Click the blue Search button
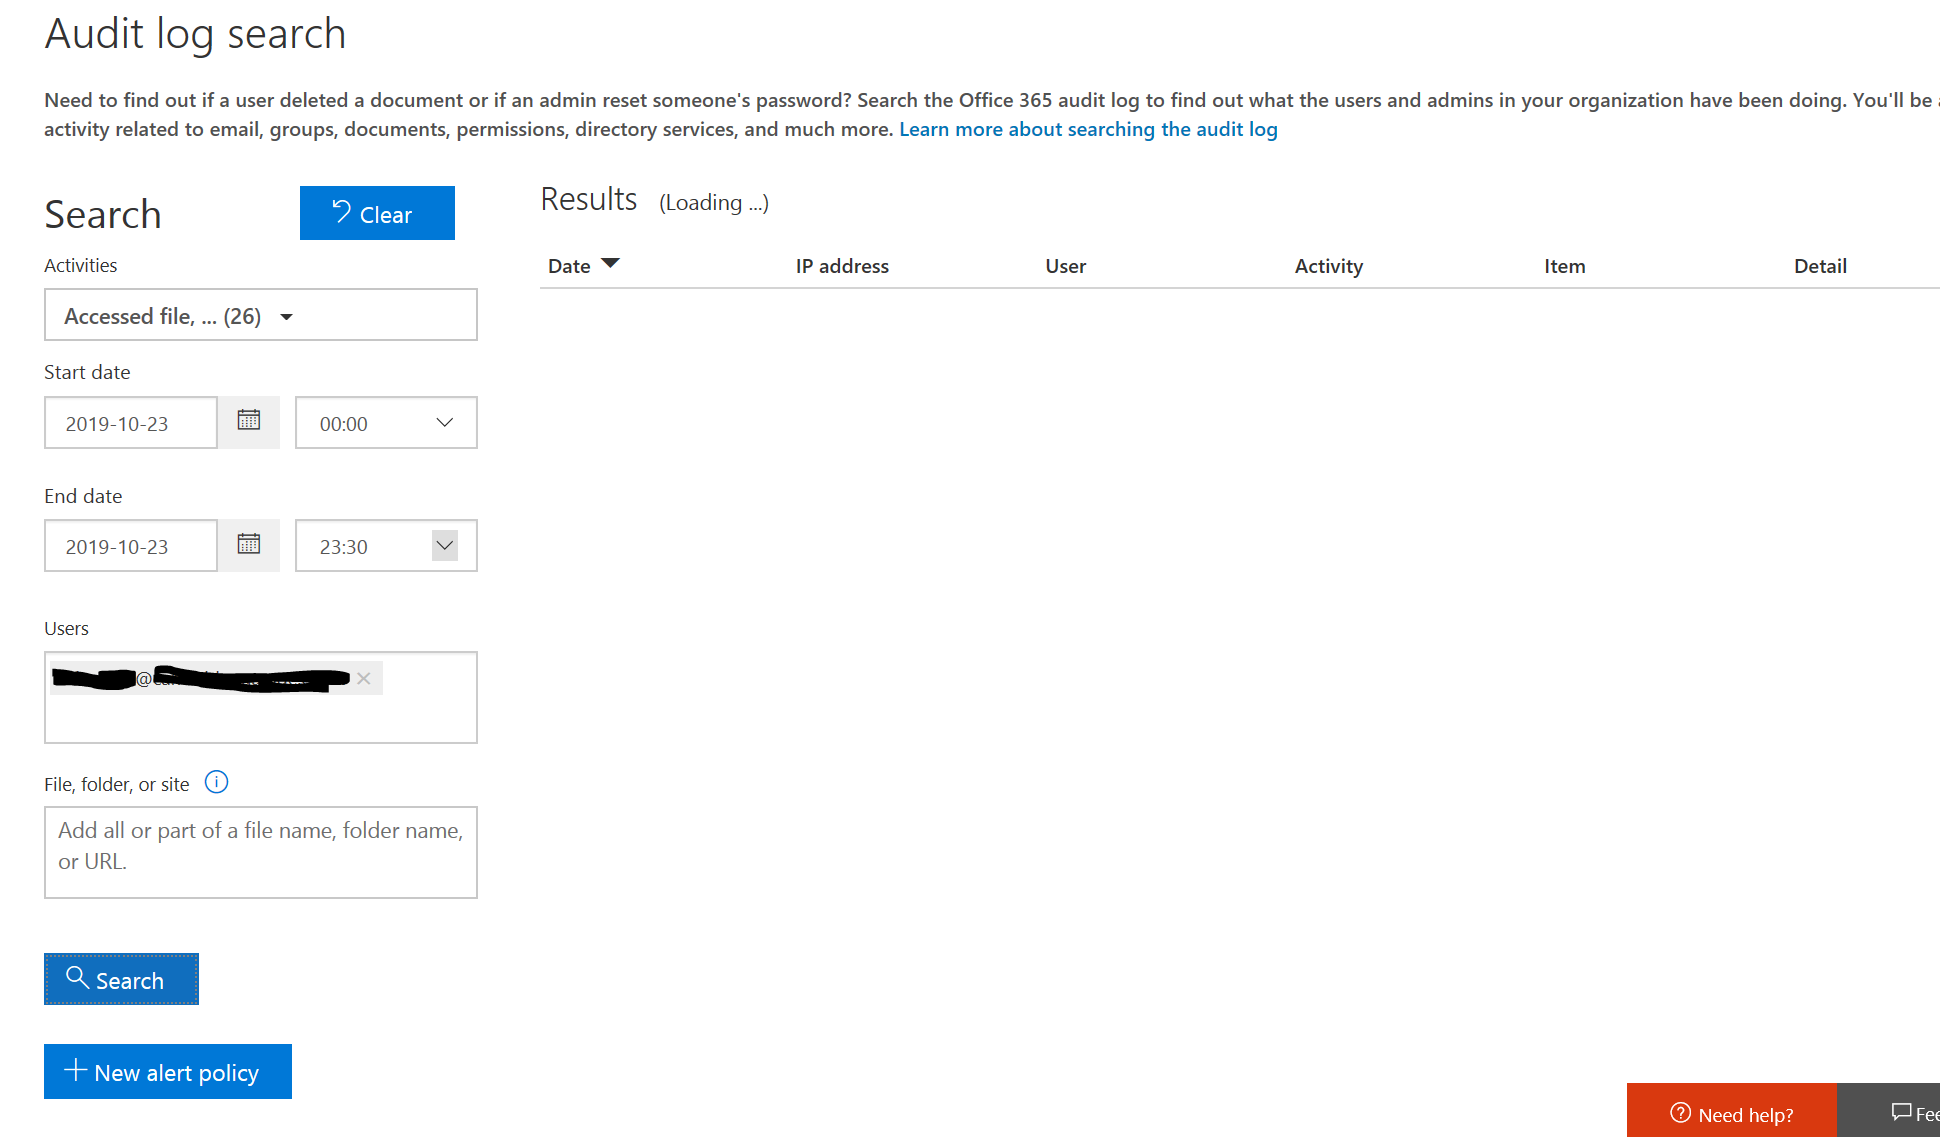 click(x=121, y=979)
